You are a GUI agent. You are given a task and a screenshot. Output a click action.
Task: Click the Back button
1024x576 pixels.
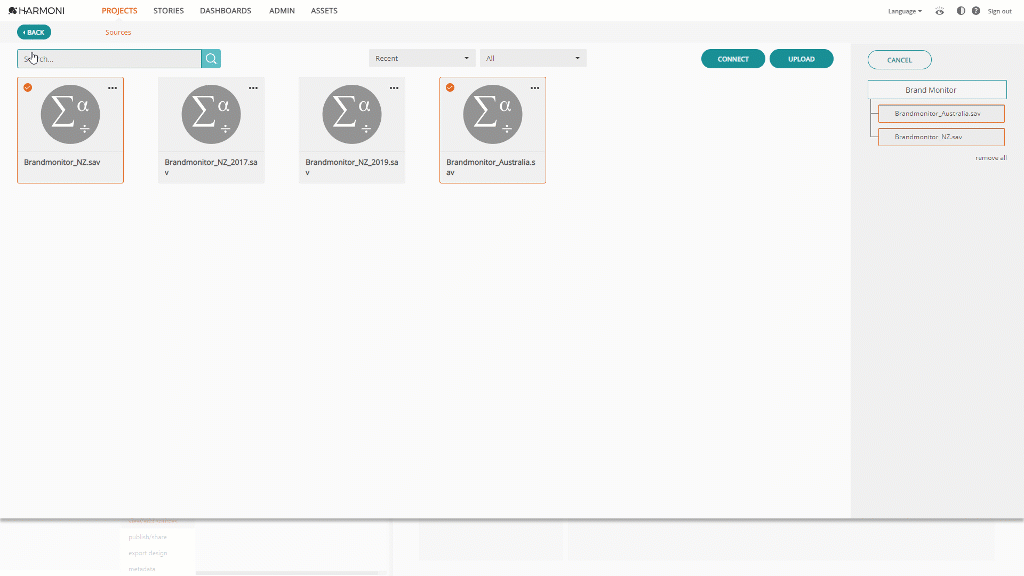click(34, 32)
